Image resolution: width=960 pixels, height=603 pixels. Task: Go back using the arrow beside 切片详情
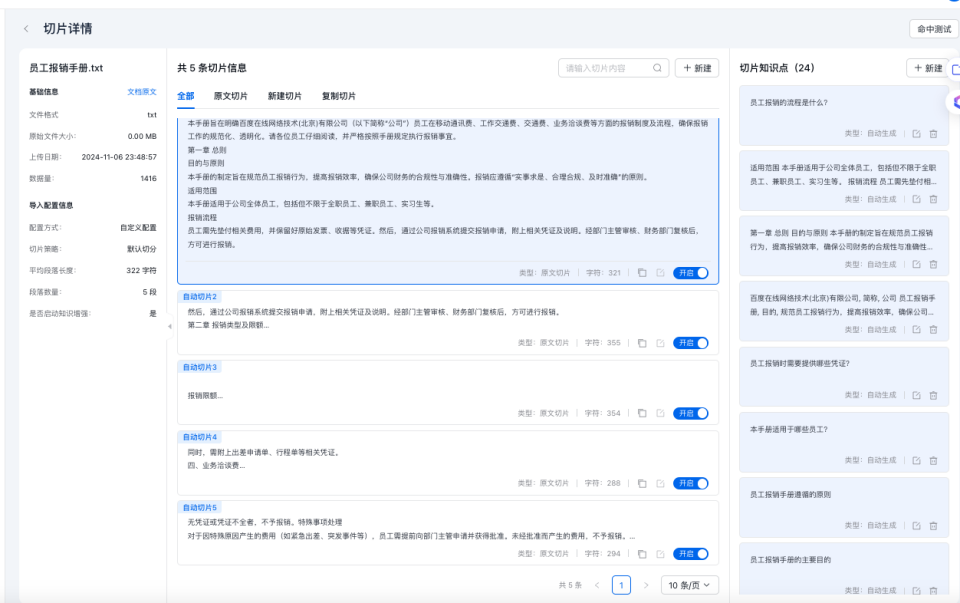[x=26, y=29]
